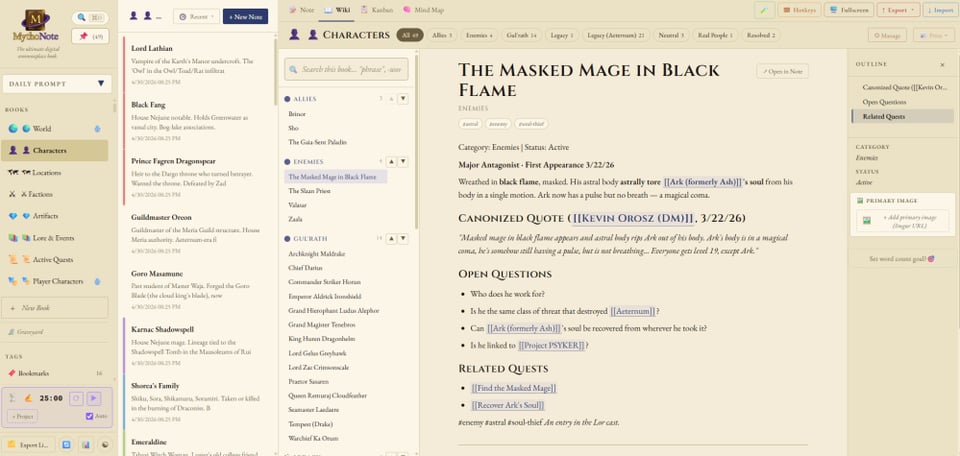Expand the Daily Prompt dropdown
Image resolution: width=960 pixels, height=456 pixels.
(x=57, y=84)
